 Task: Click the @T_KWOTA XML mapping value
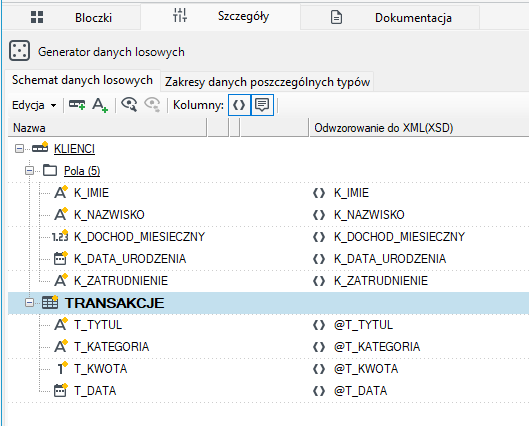pos(366,369)
